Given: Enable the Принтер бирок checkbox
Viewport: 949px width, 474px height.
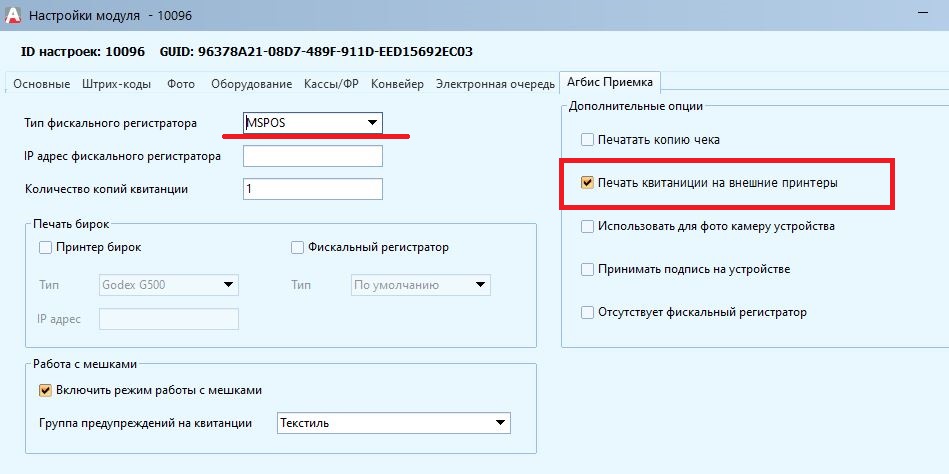Looking at the screenshot, I should click(45, 247).
